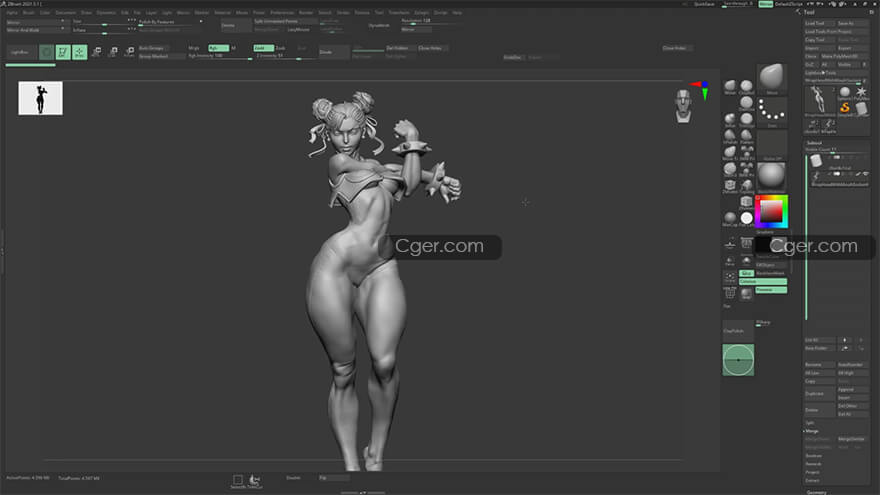This screenshot has width=880, height=495.
Task: Click the round gizmo button beside LightBox
Action: click(x=47, y=52)
